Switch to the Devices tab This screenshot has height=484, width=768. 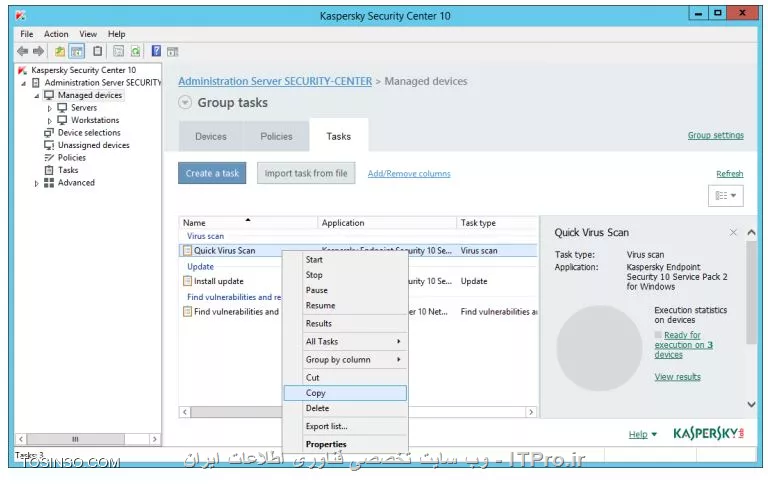211,137
